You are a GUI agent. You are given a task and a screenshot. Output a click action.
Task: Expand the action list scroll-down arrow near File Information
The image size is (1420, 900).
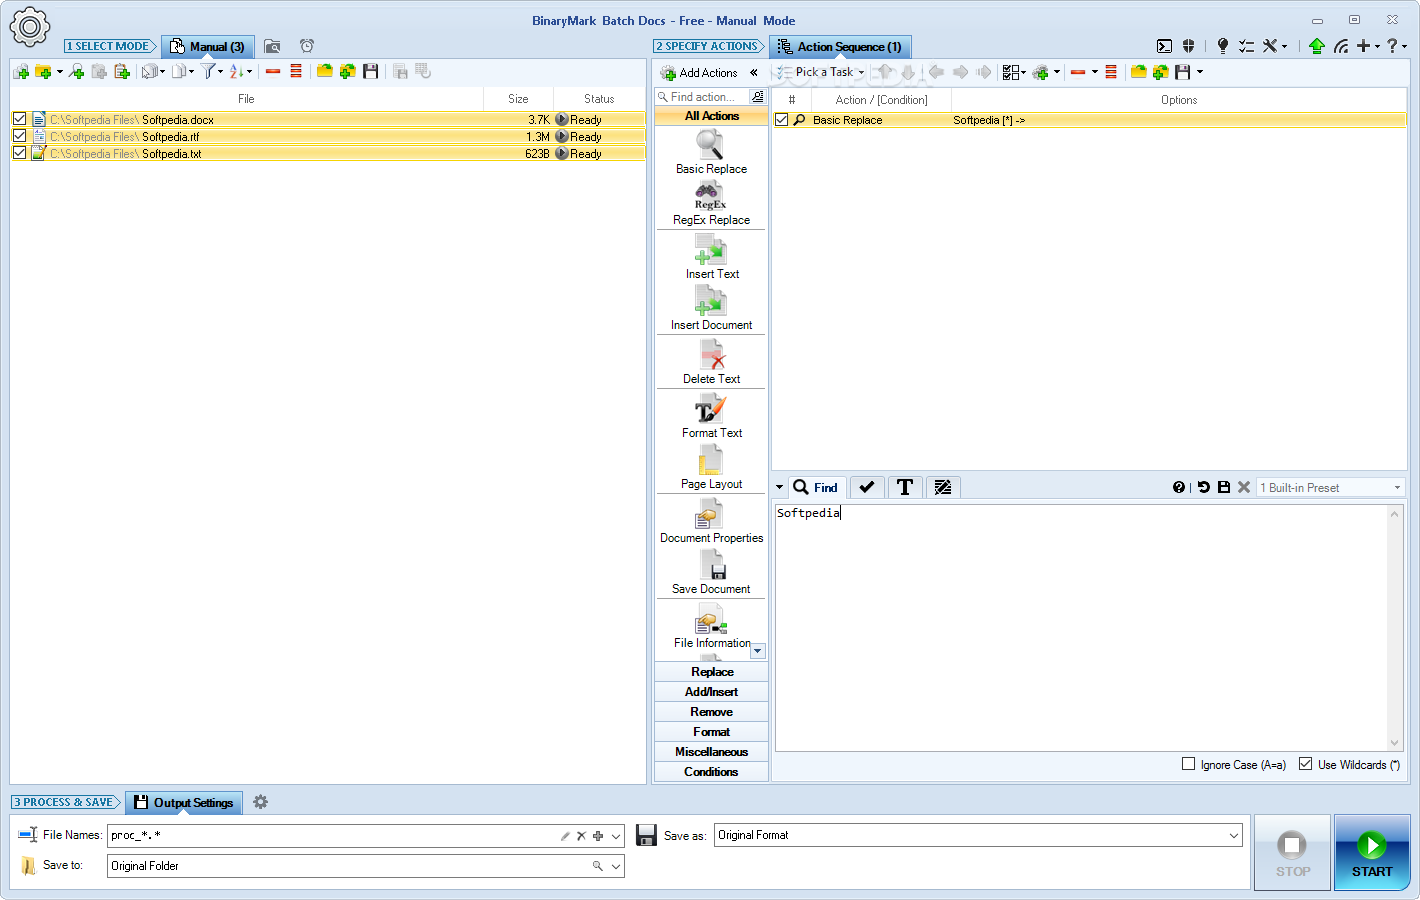(x=758, y=651)
